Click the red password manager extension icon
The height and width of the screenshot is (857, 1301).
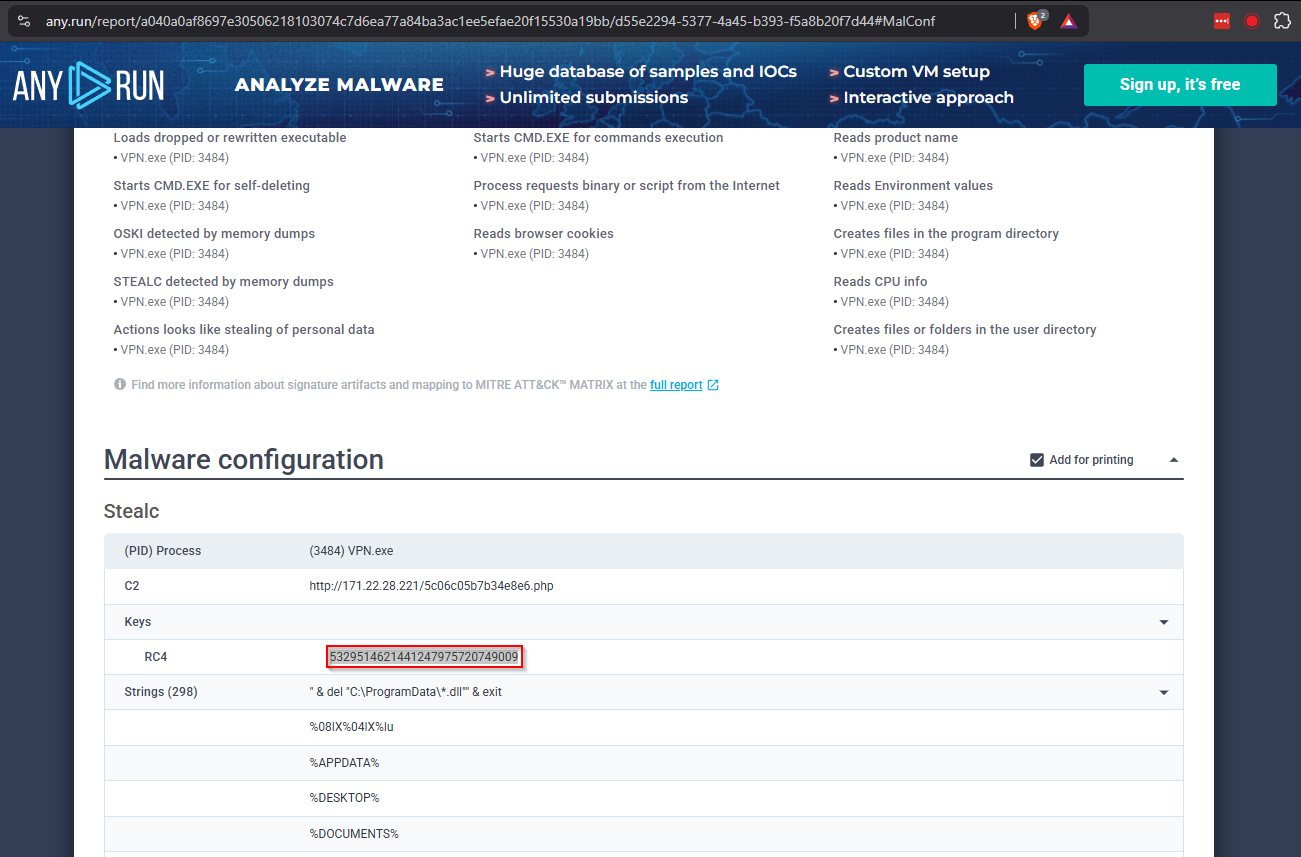1221,21
